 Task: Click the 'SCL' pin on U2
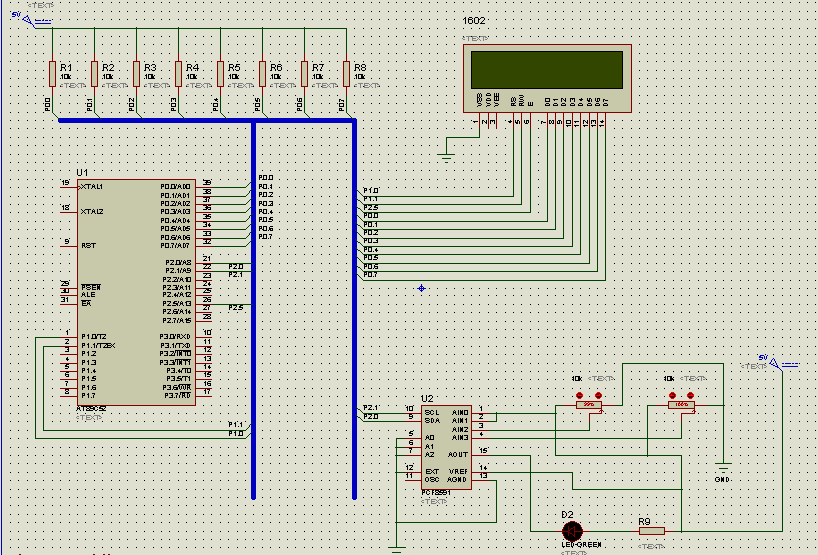(432, 413)
